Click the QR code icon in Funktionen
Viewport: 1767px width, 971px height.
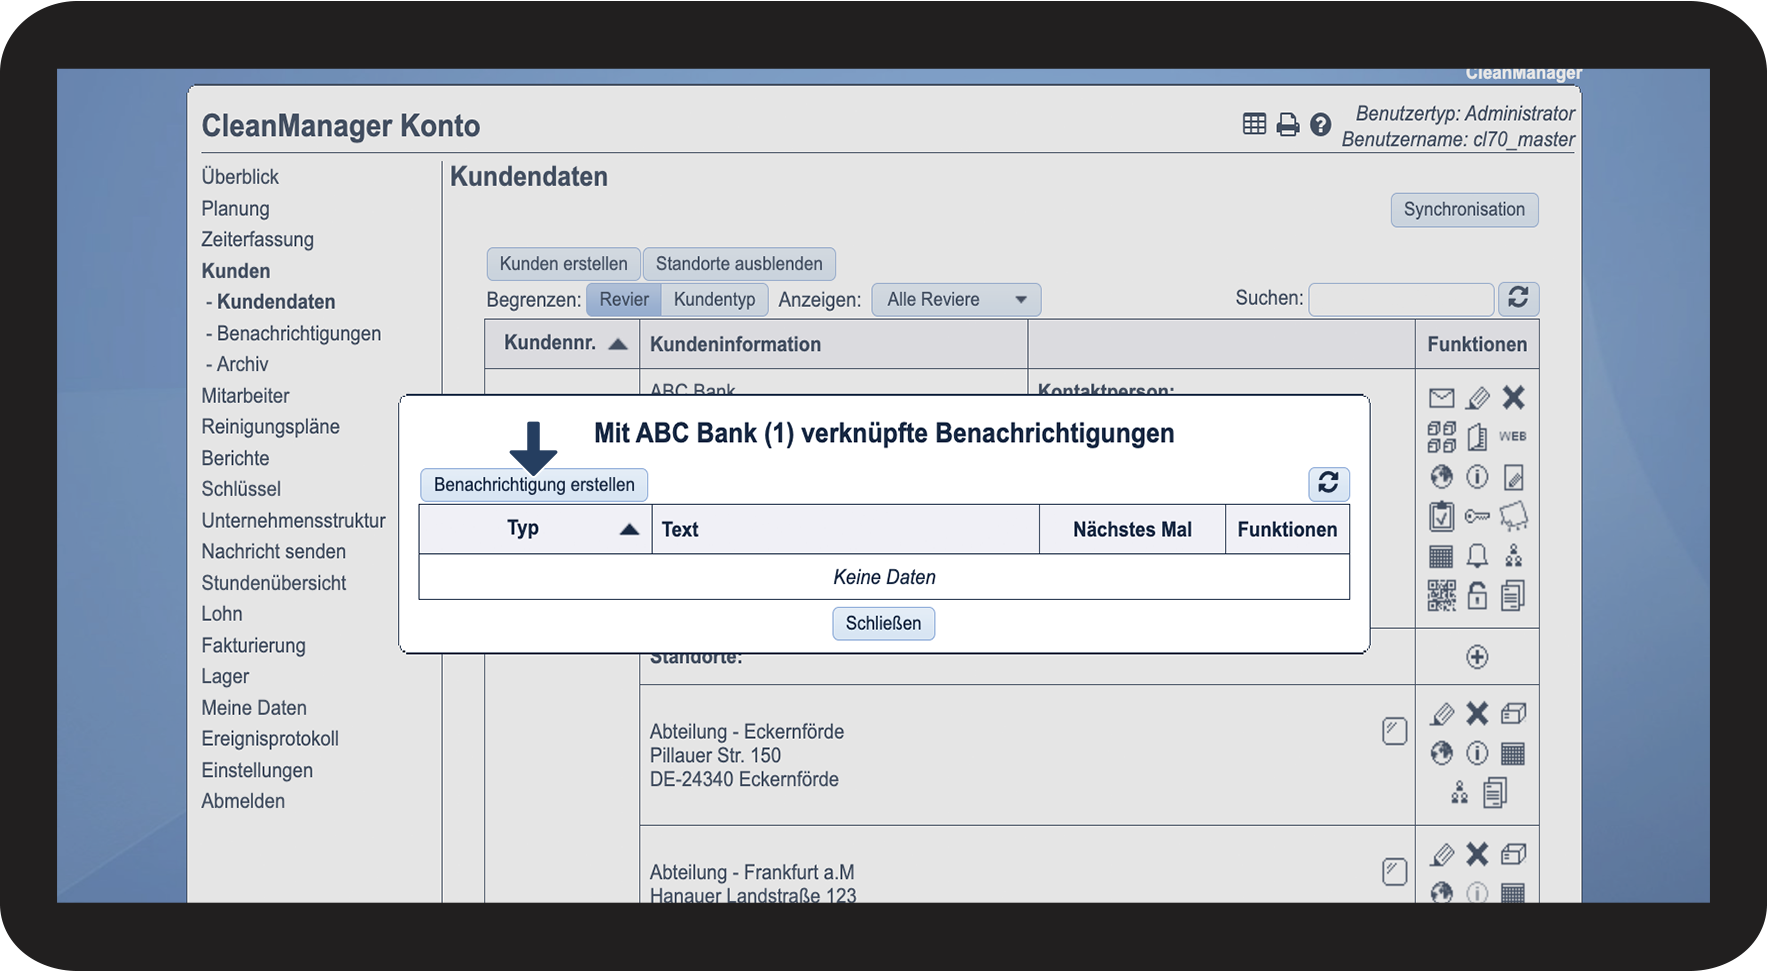click(x=1441, y=596)
